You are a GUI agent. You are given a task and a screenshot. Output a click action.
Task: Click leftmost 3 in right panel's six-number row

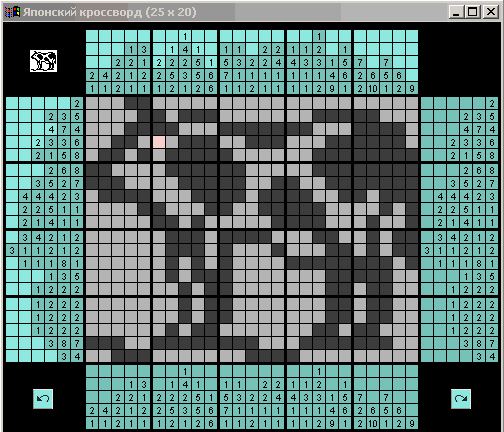point(427,250)
